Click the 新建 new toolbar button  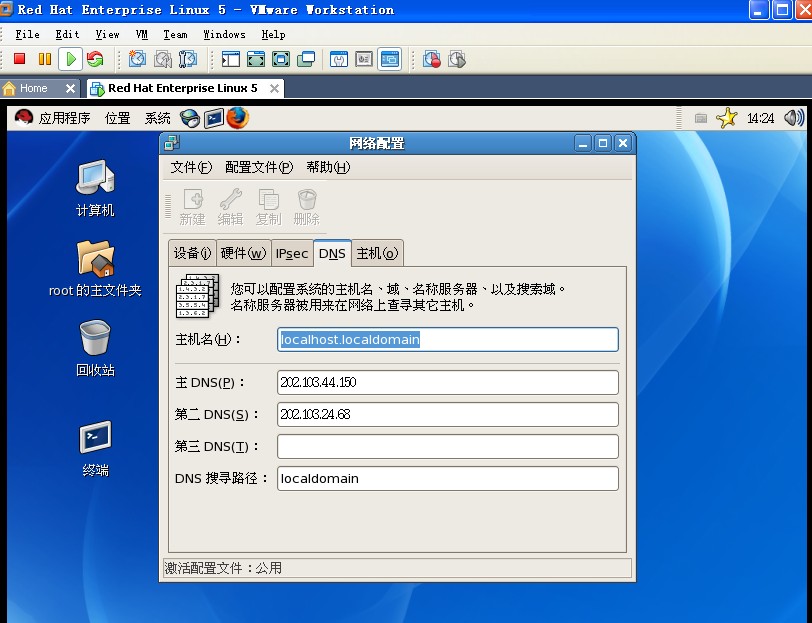point(193,207)
